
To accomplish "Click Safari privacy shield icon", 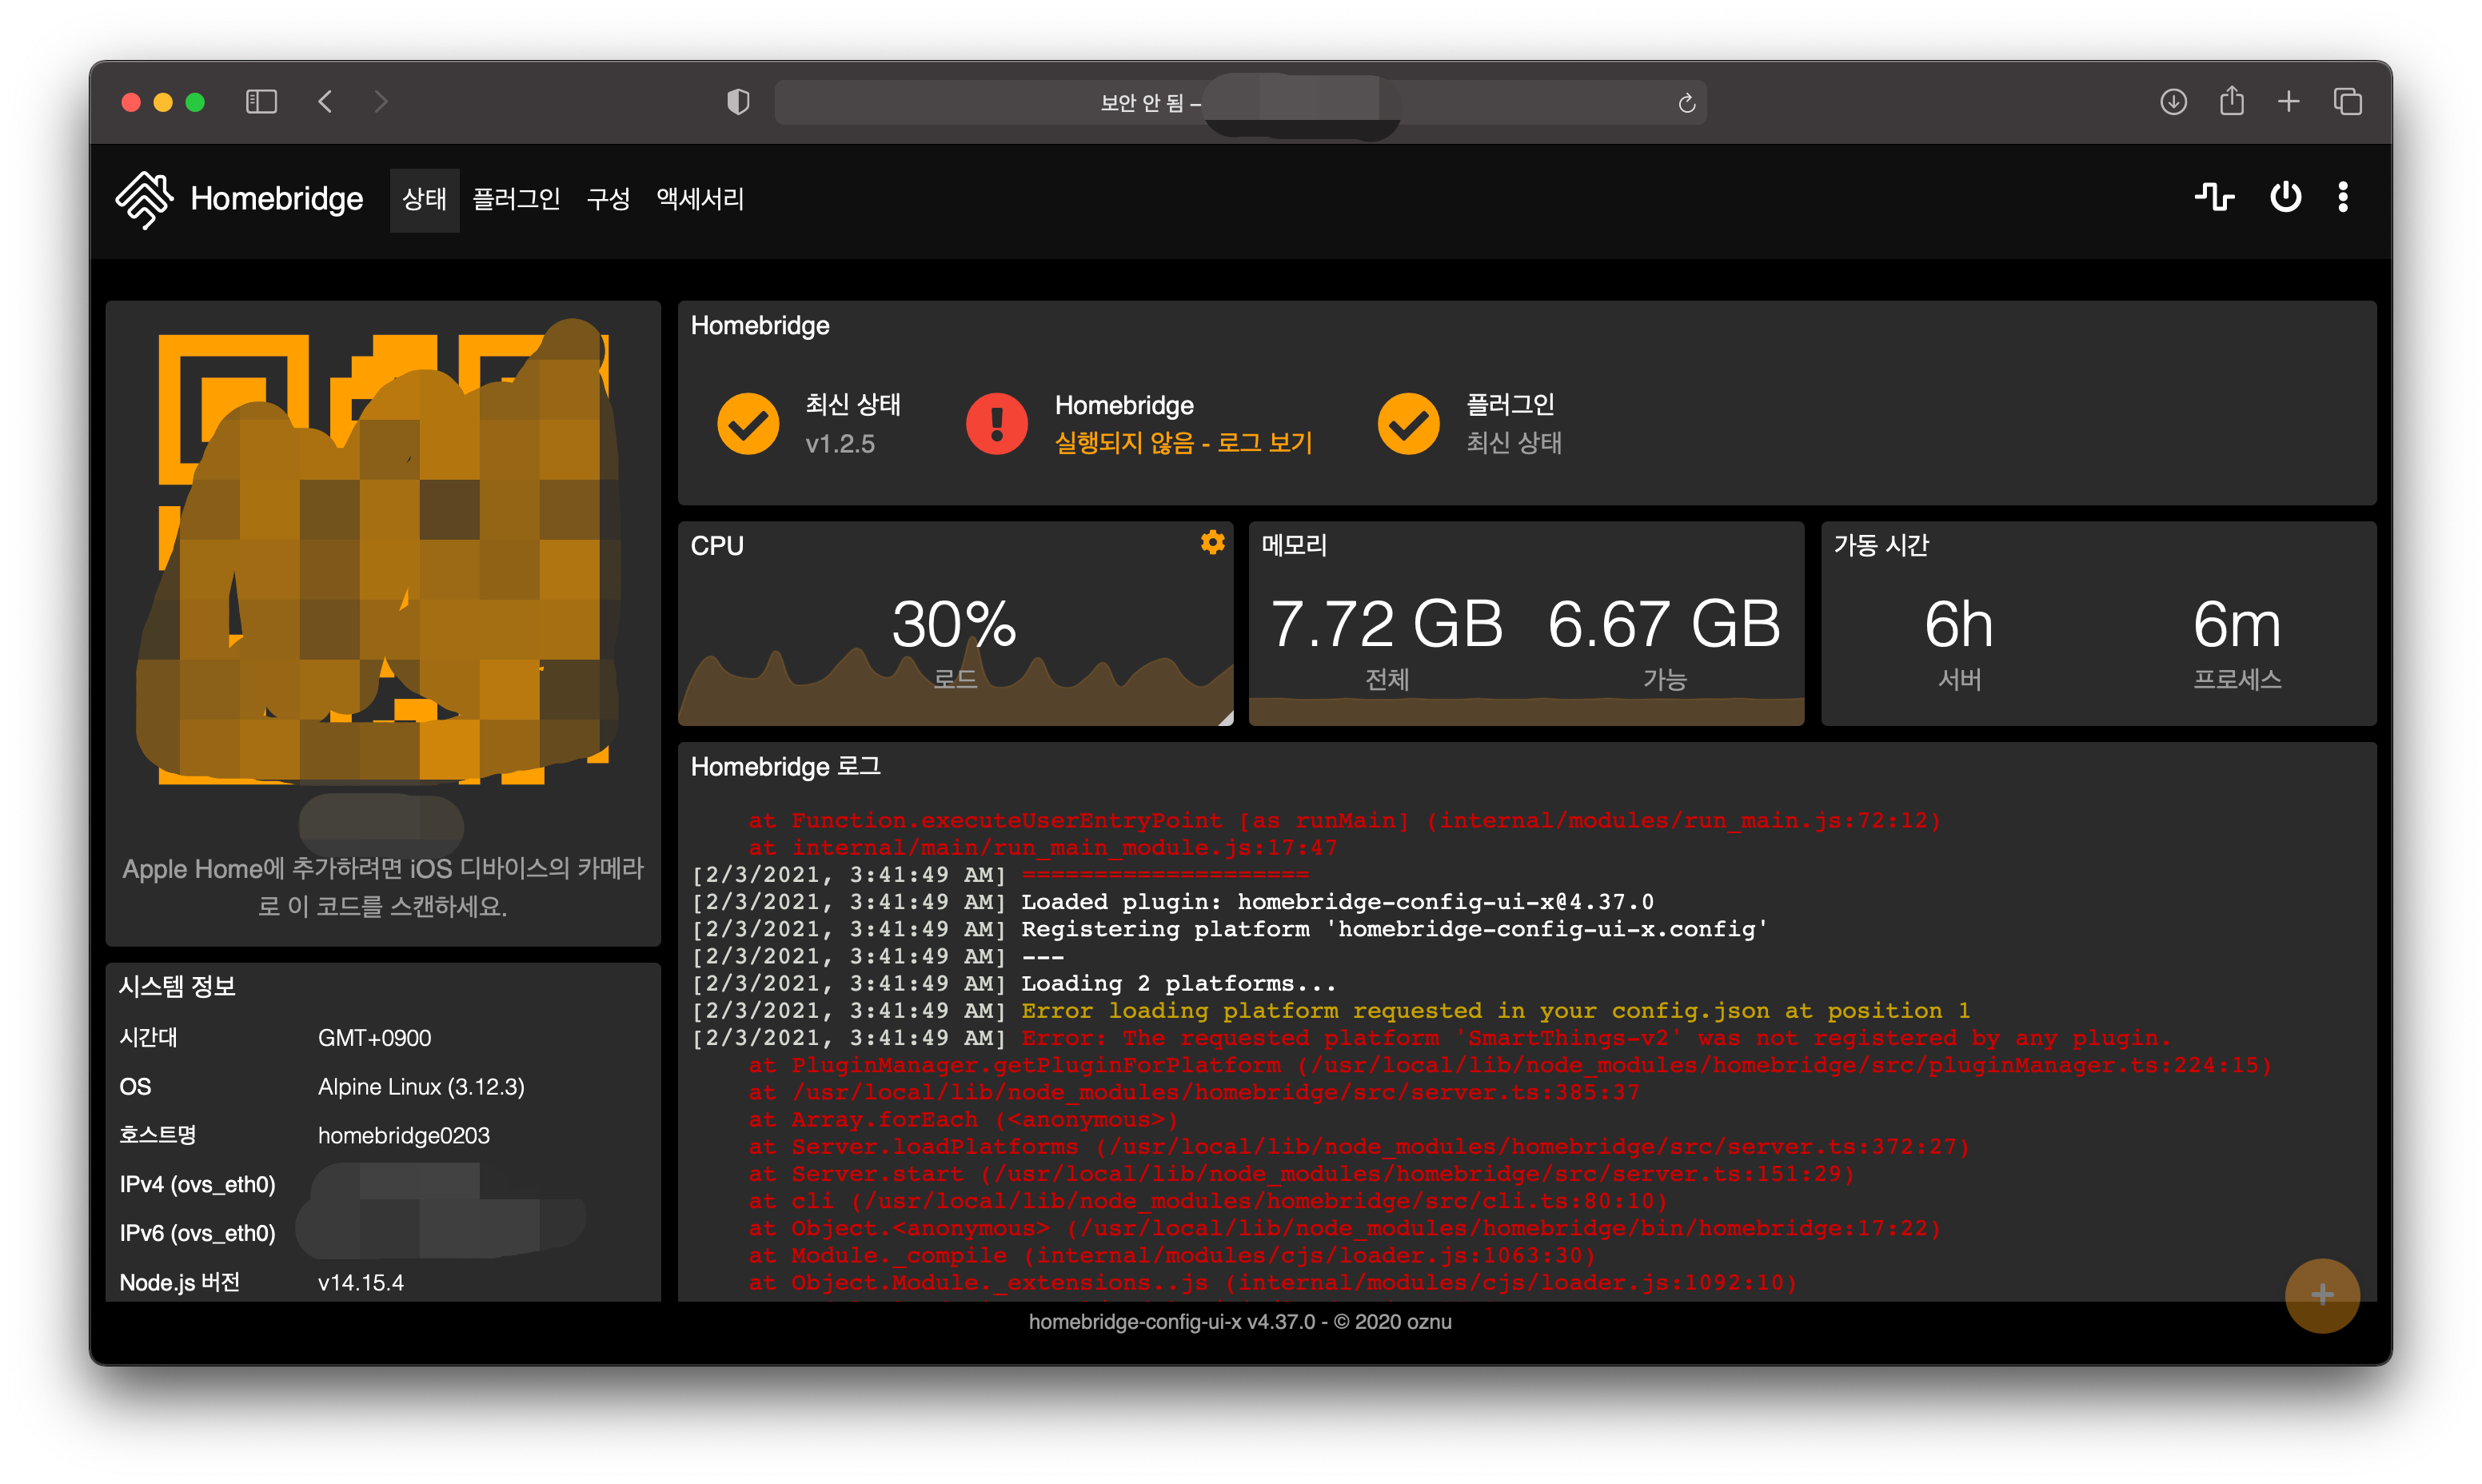I will coord(738,102).
